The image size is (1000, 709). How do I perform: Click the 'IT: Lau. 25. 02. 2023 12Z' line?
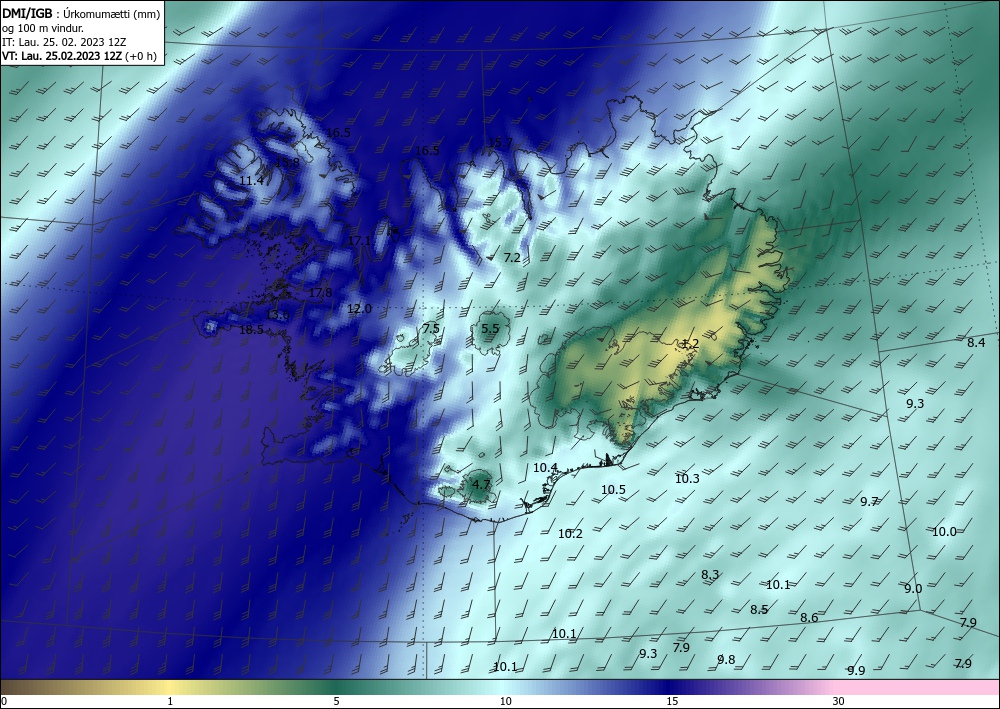click(64, 42)
